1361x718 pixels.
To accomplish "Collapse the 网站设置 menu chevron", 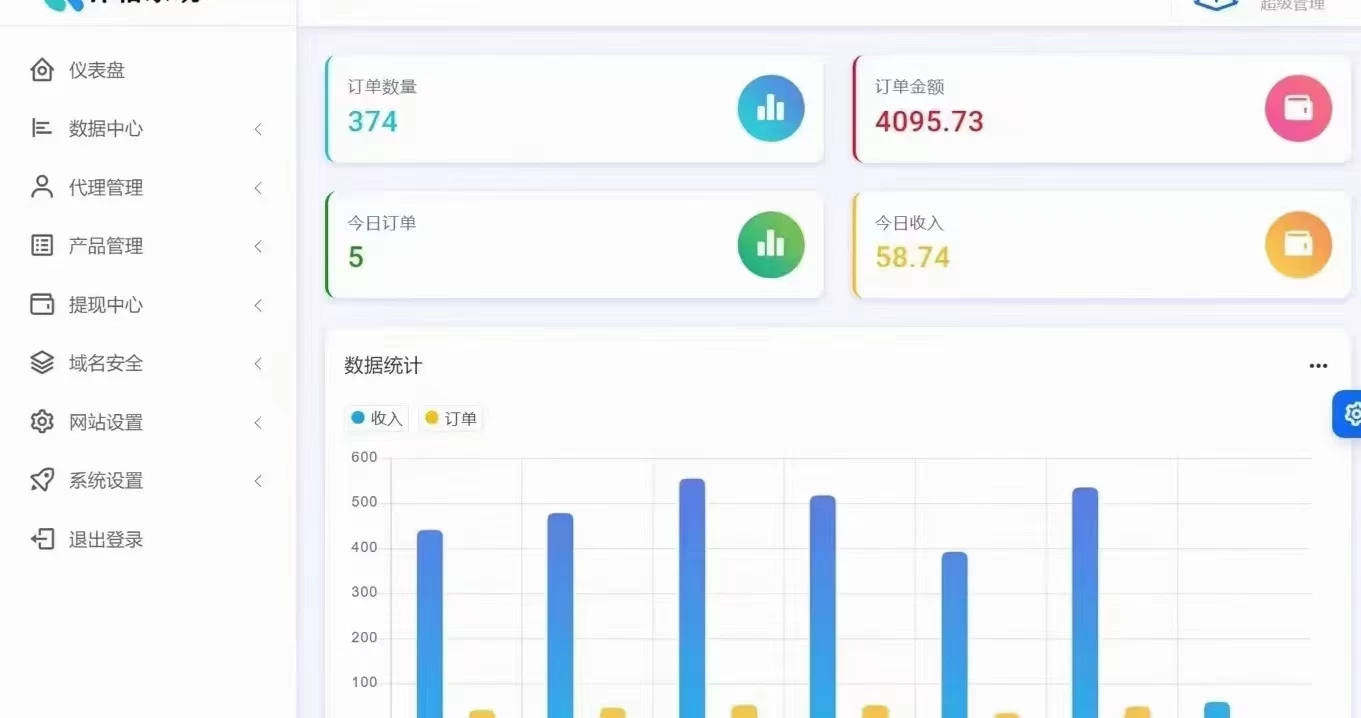I will [258, 422].
